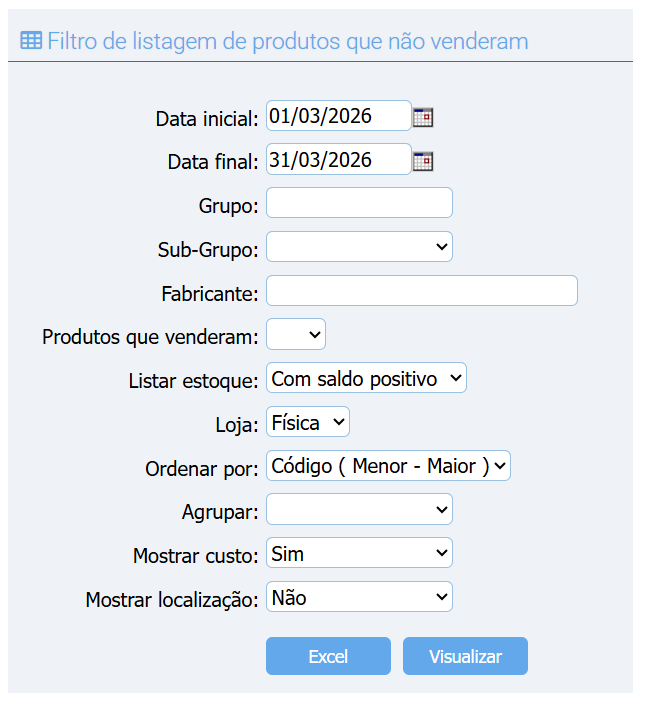The height and width of the screenshot is (722, 646).
Task: Open calendar picker for Data inicial
Action: [423, 117]
